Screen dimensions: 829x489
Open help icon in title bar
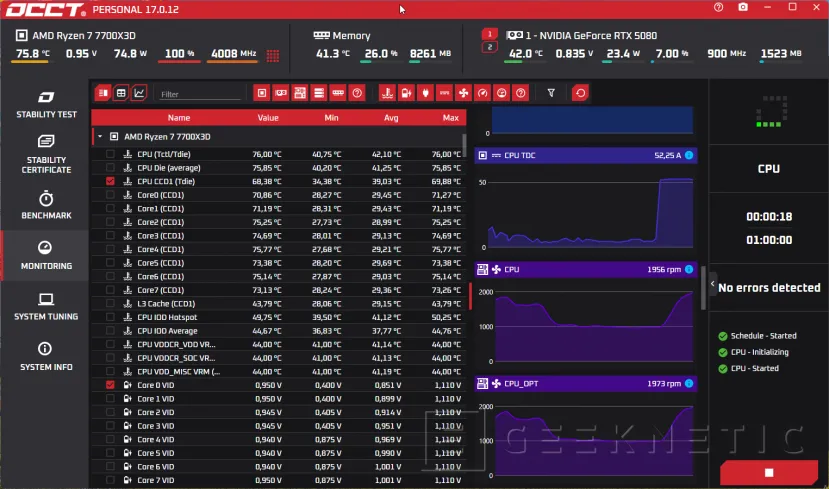tap(718, 7)
